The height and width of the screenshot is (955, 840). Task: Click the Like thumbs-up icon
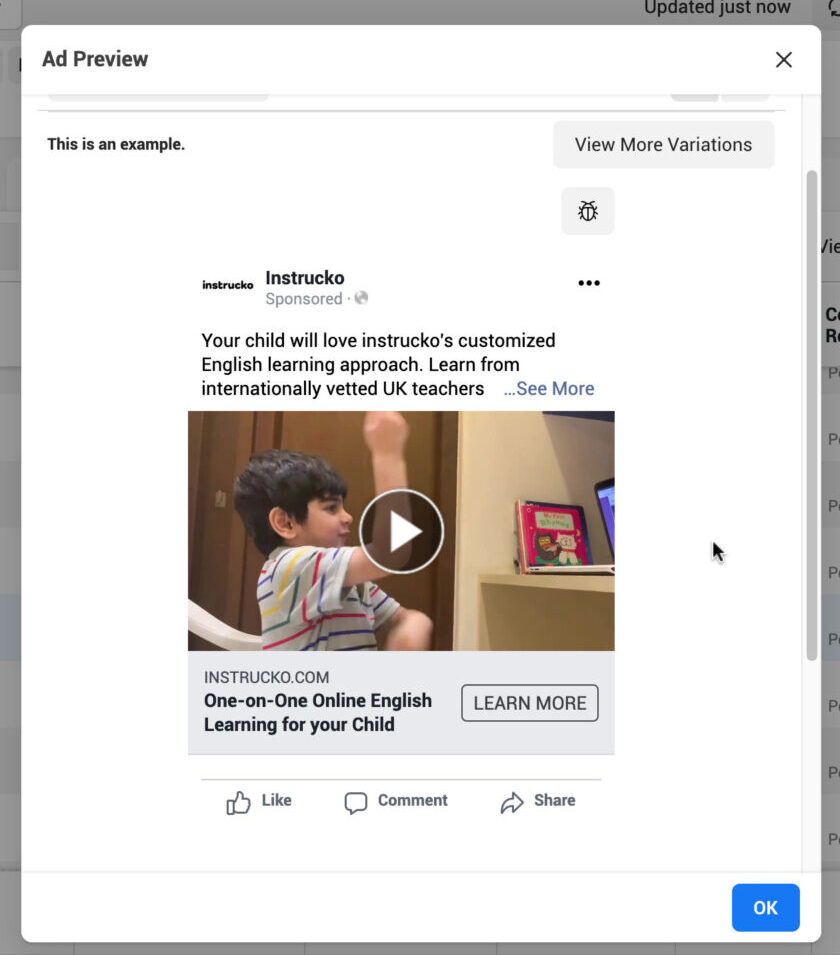238,803
